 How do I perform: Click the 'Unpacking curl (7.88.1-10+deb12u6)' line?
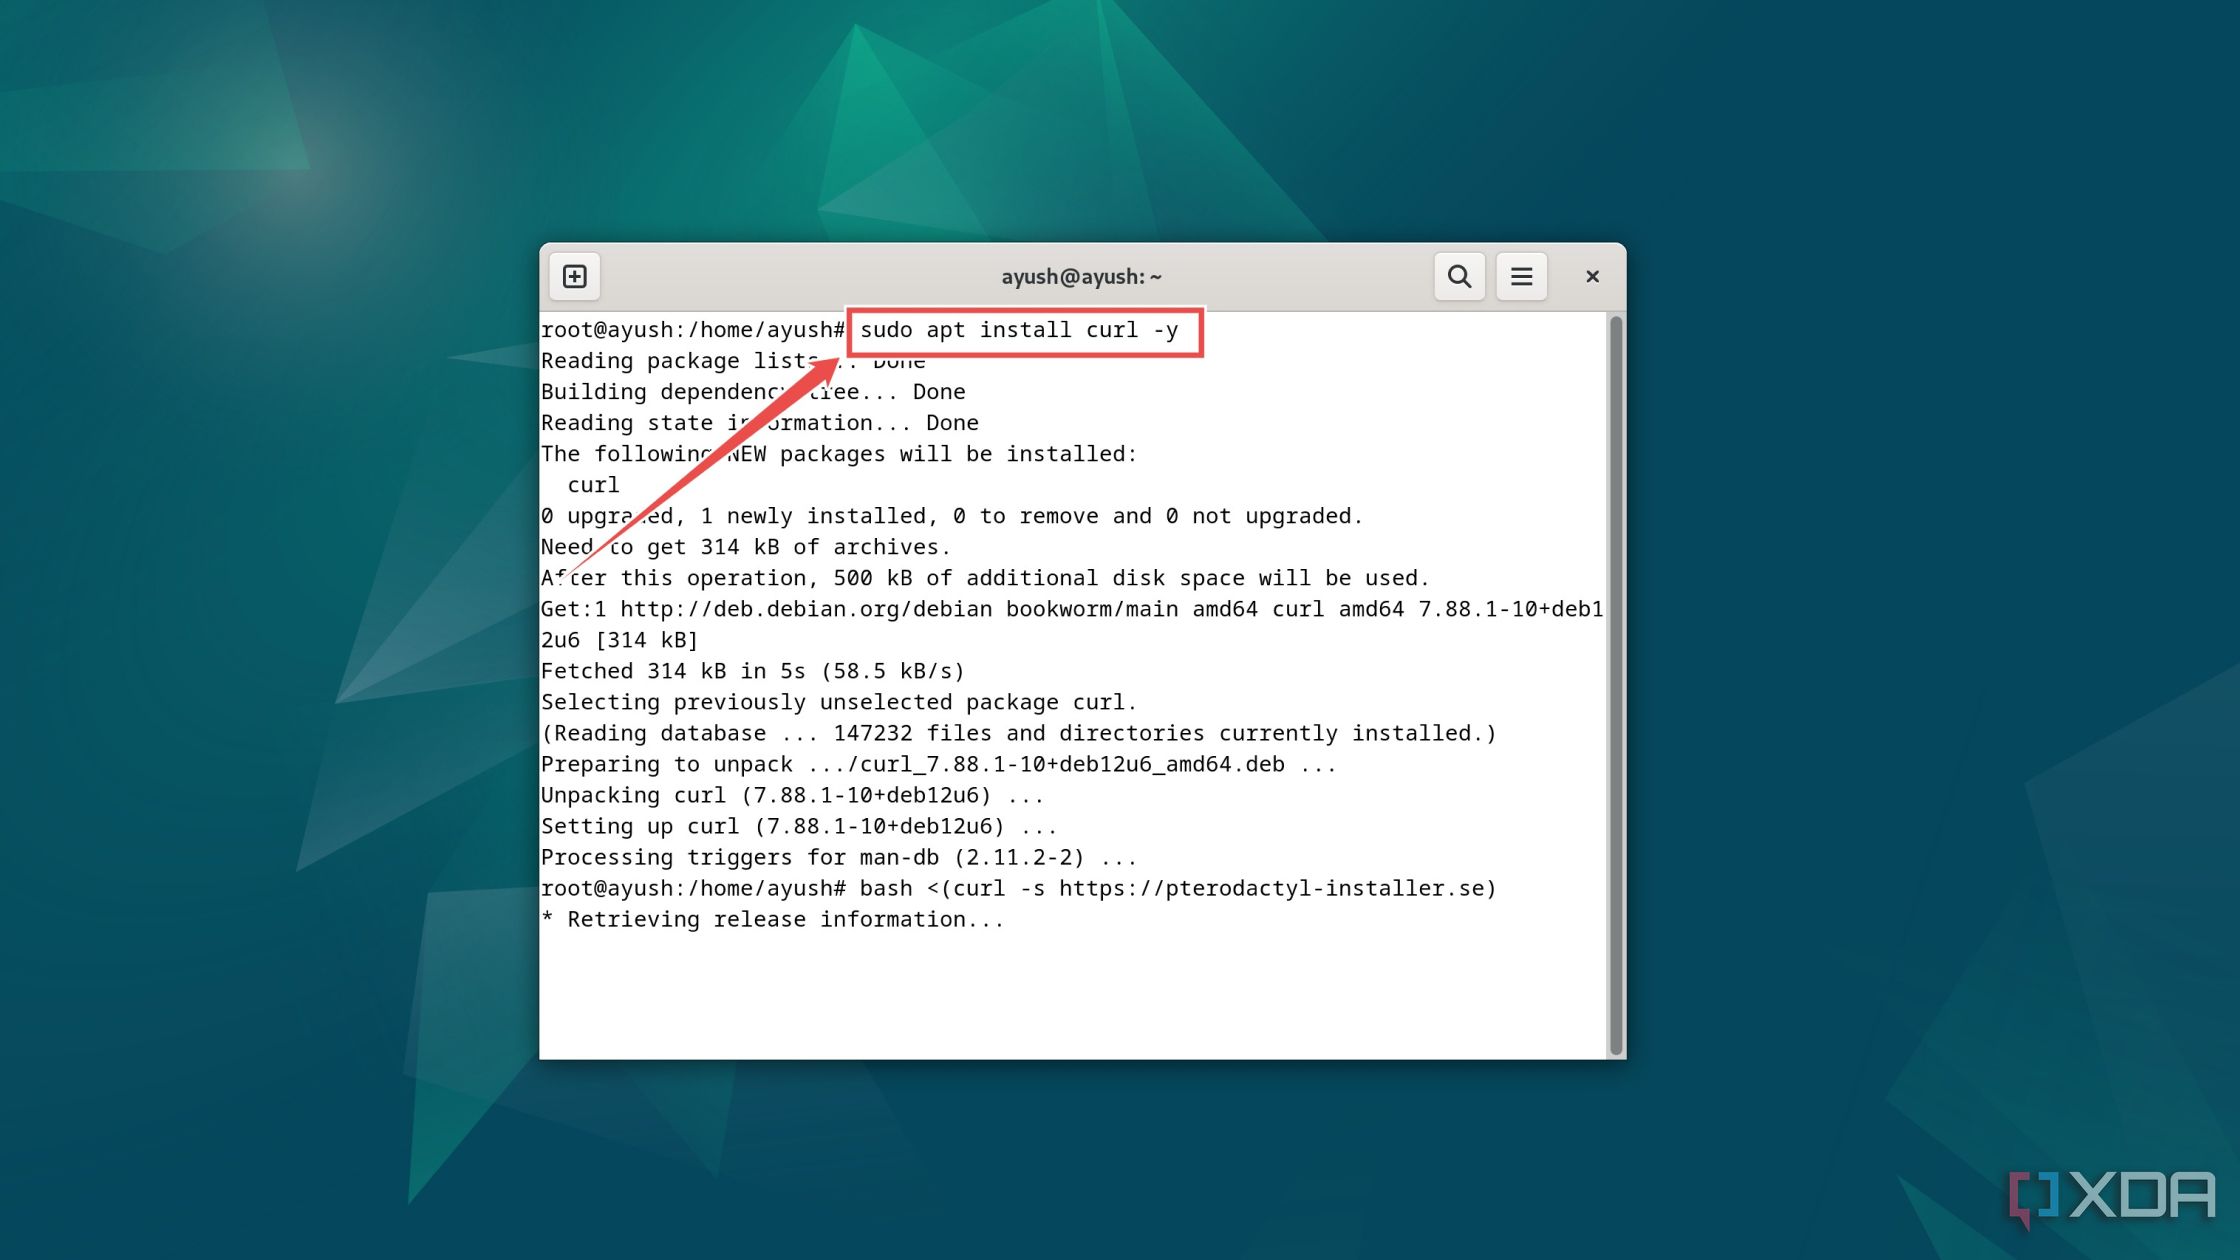pos(793,795)
